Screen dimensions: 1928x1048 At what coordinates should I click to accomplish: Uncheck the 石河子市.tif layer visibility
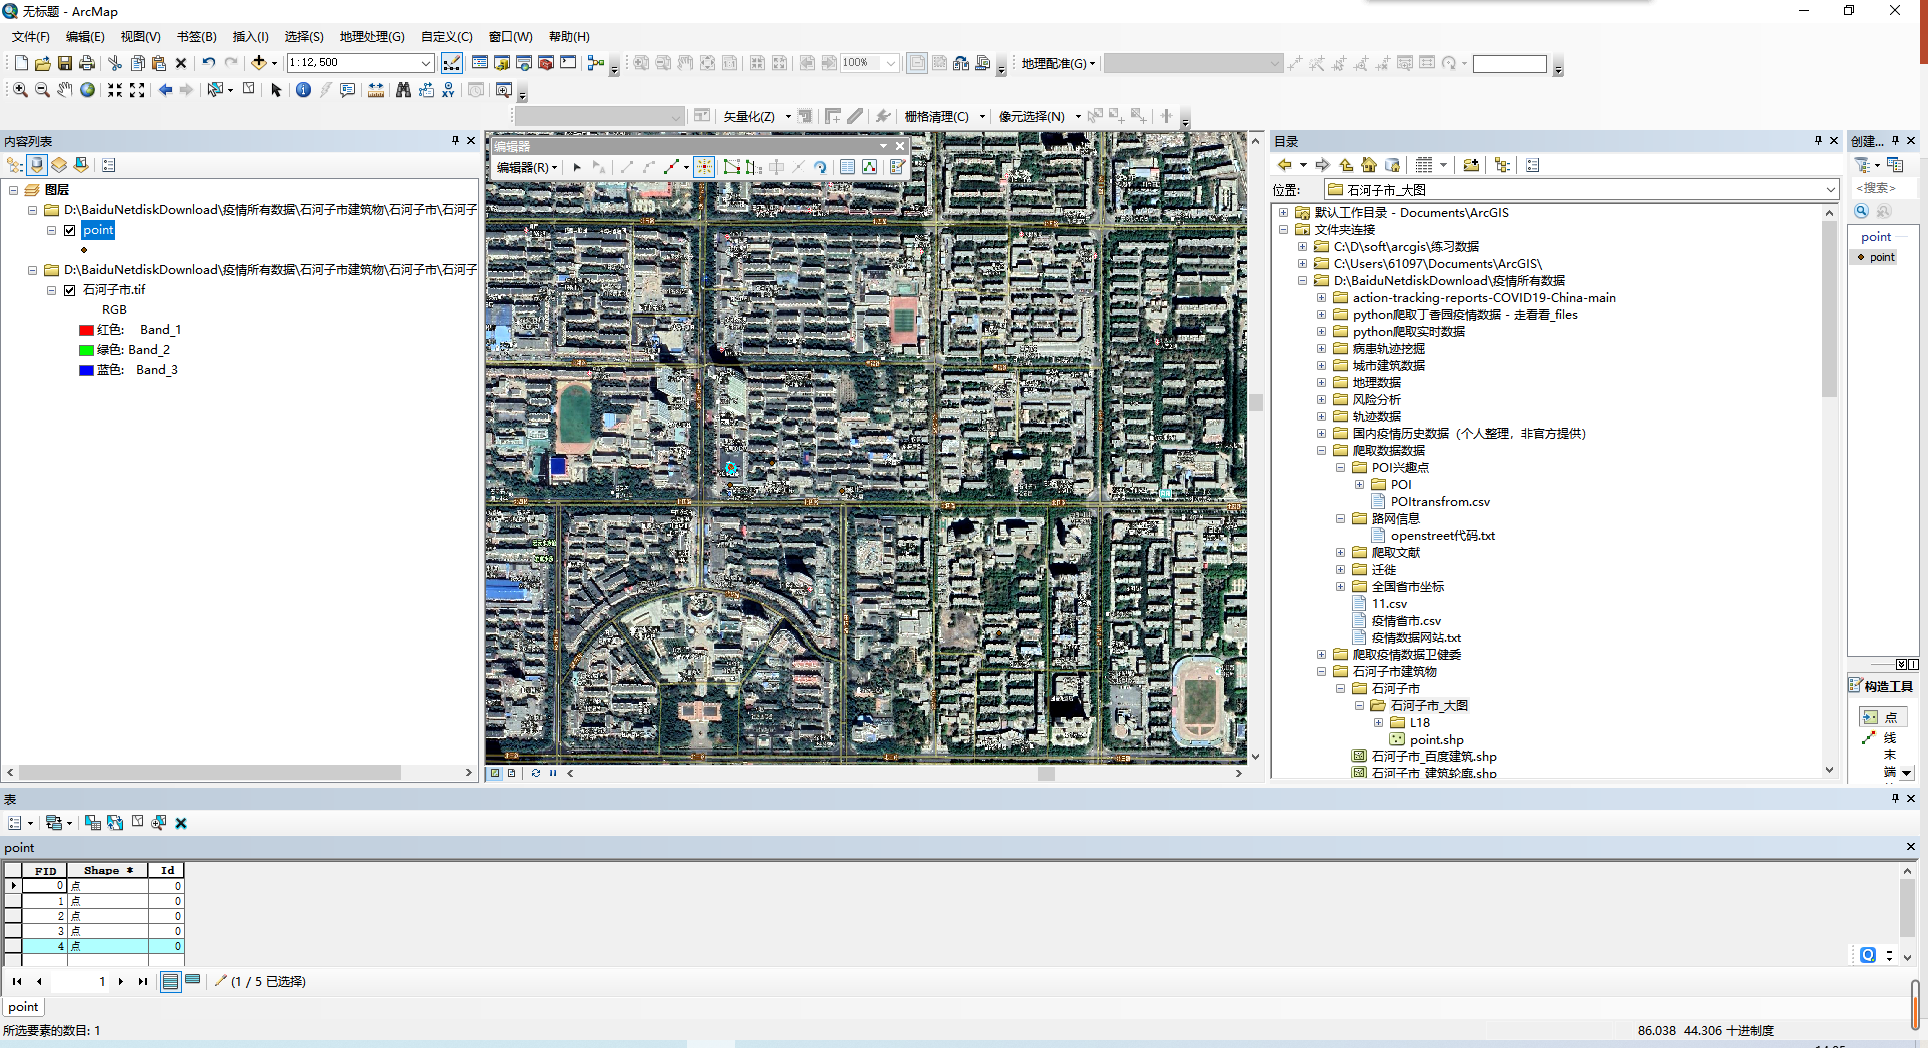(70, 290)
